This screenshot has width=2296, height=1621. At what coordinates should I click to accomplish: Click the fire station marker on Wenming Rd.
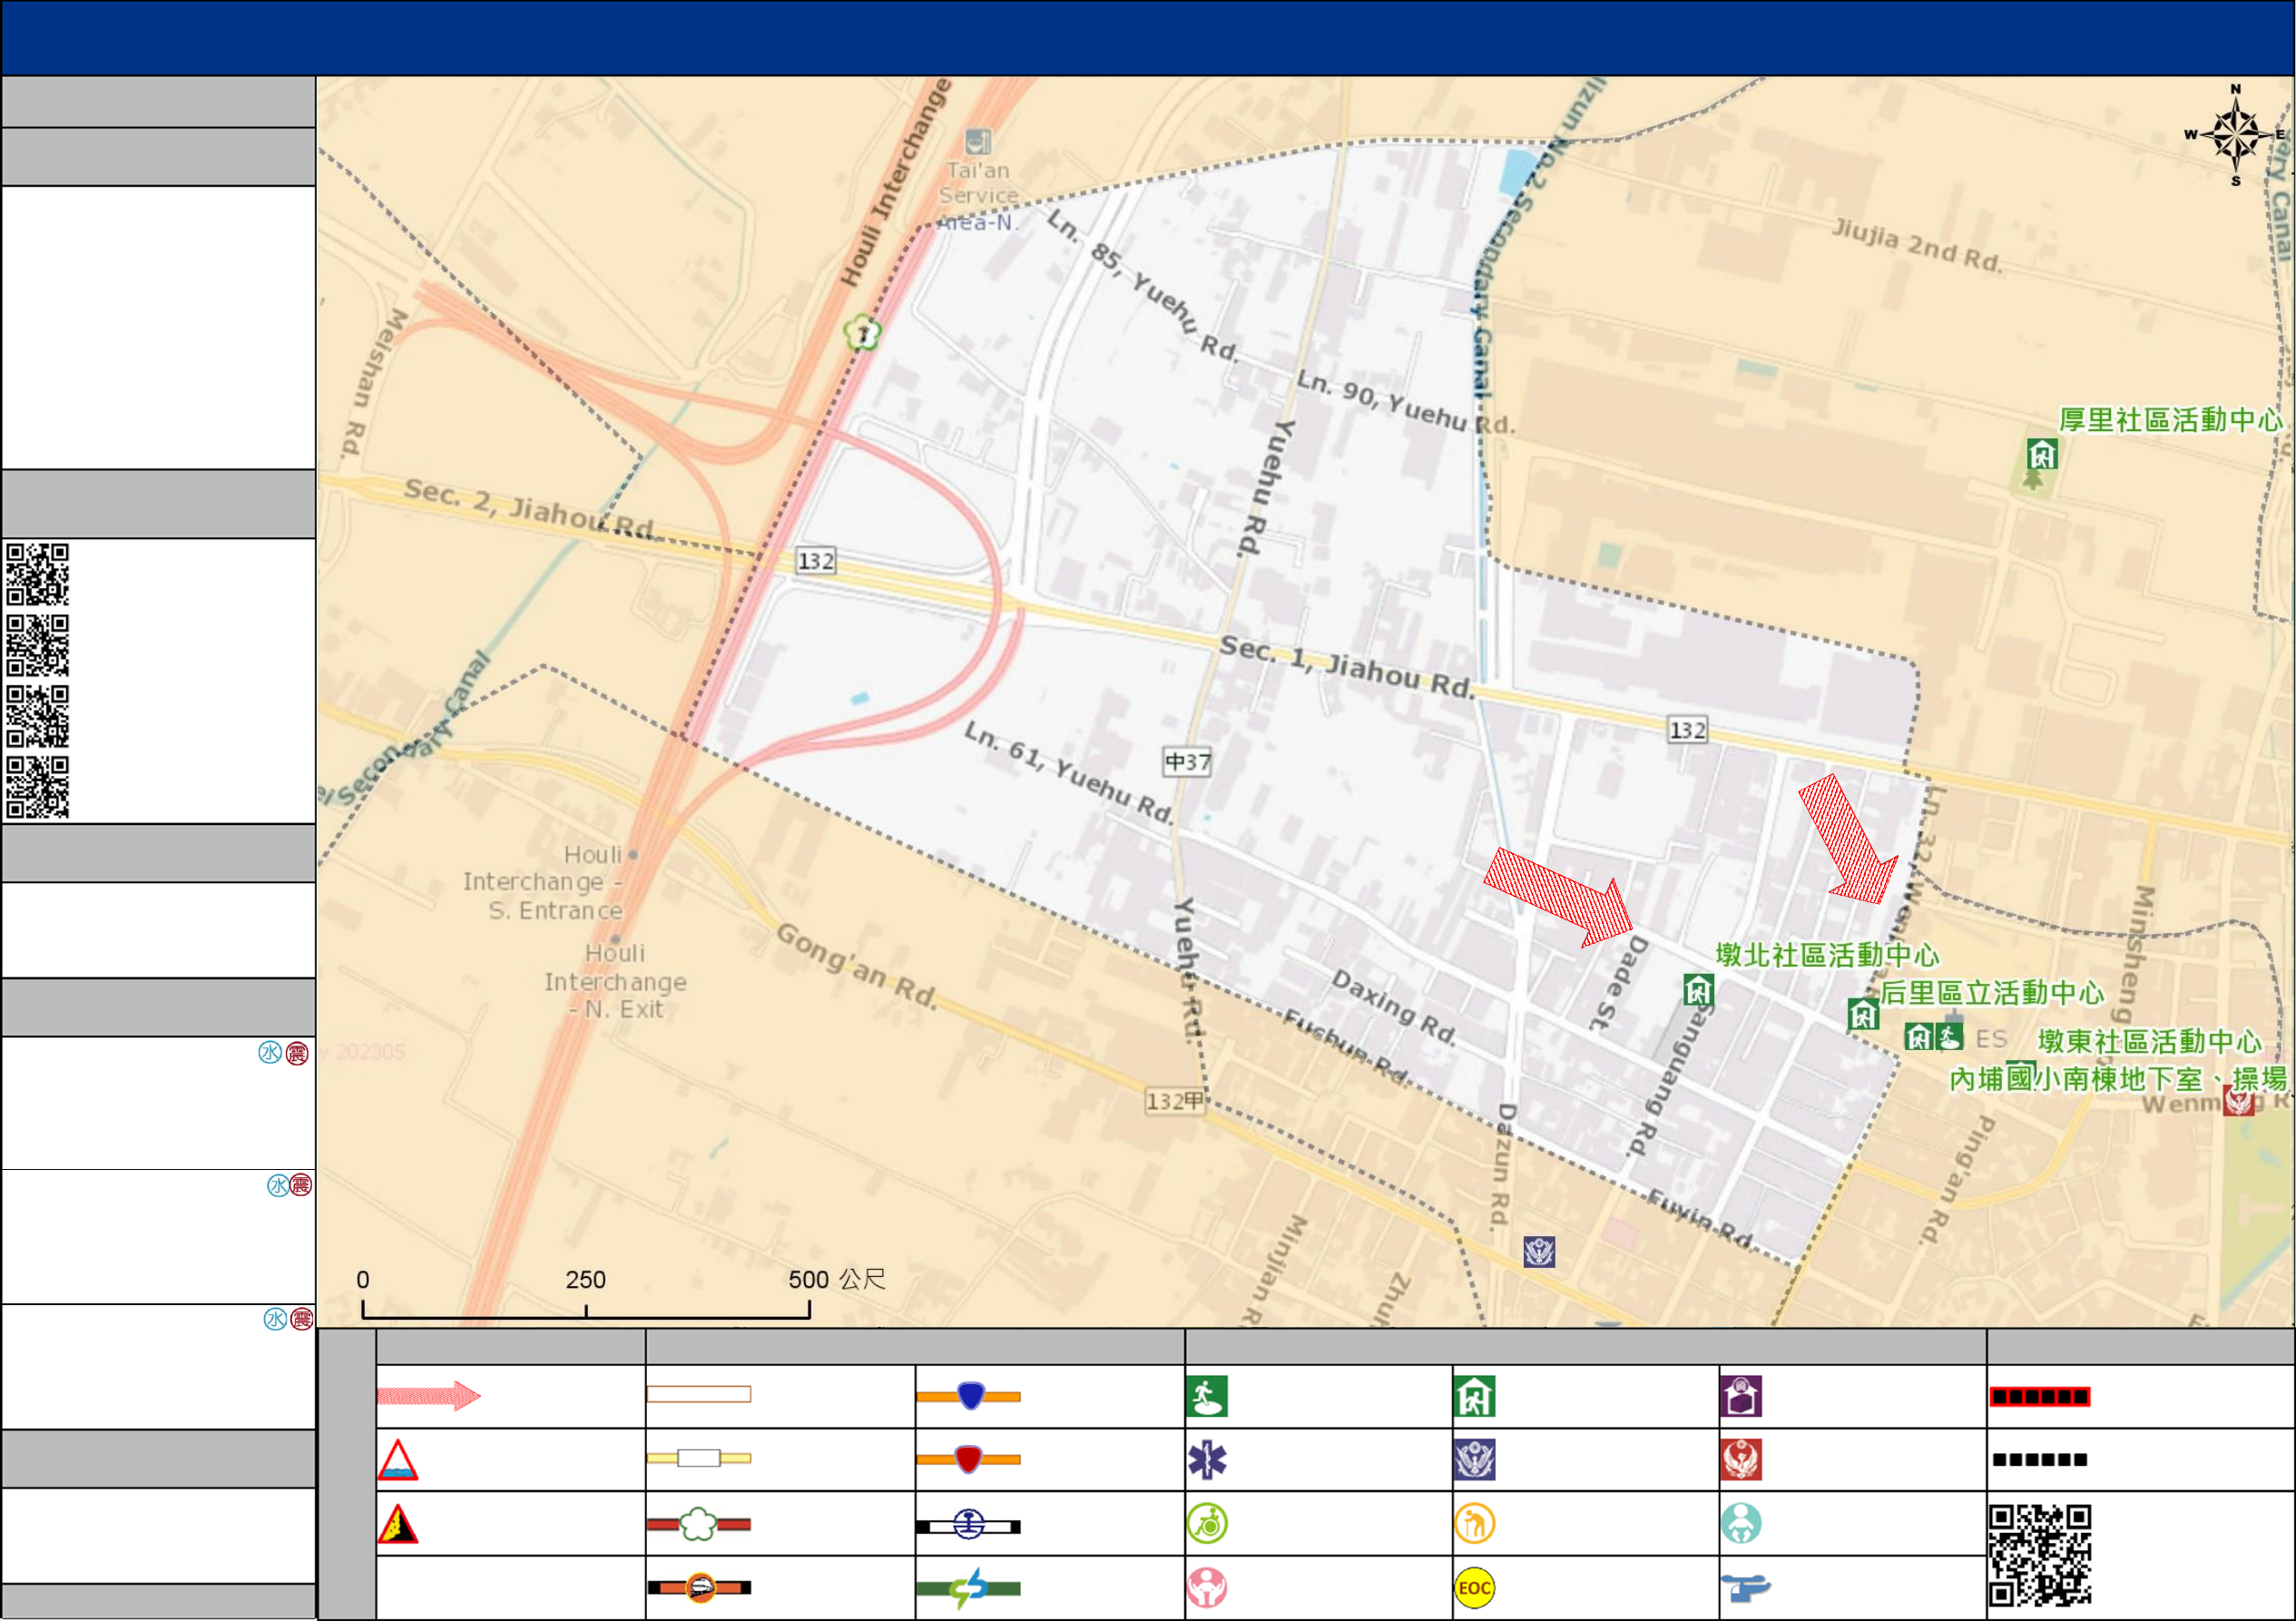pos(2238,1100)
